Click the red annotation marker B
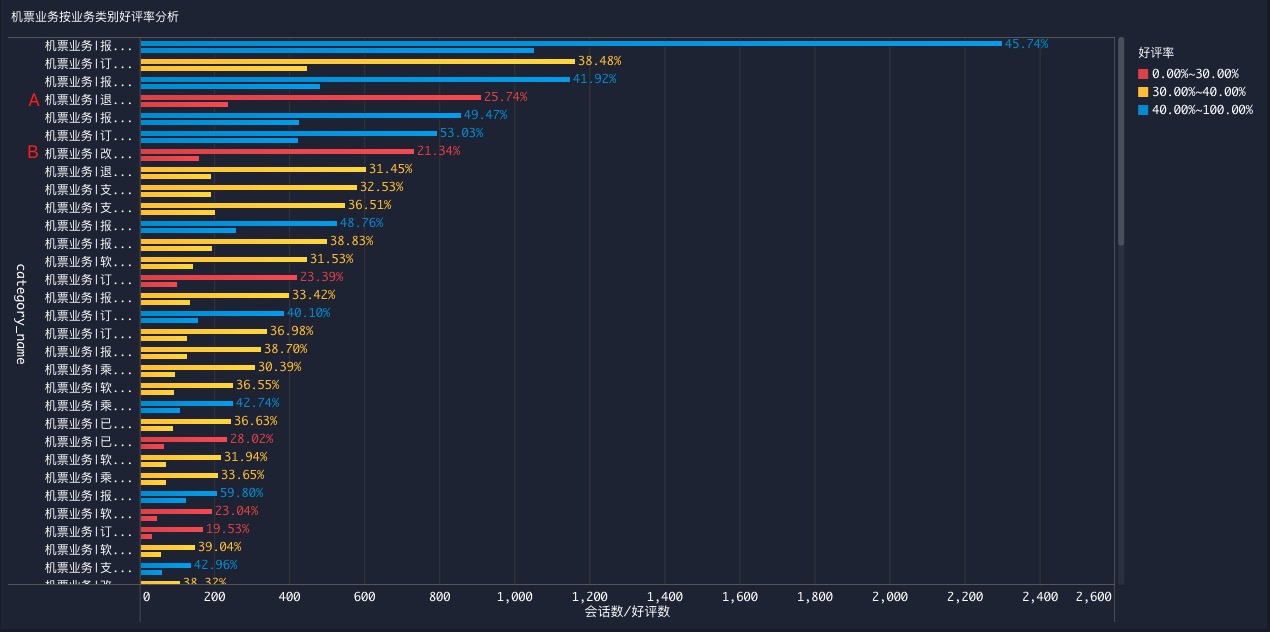The height and width of the screenshot is (632, 1270). pos(33,153)
